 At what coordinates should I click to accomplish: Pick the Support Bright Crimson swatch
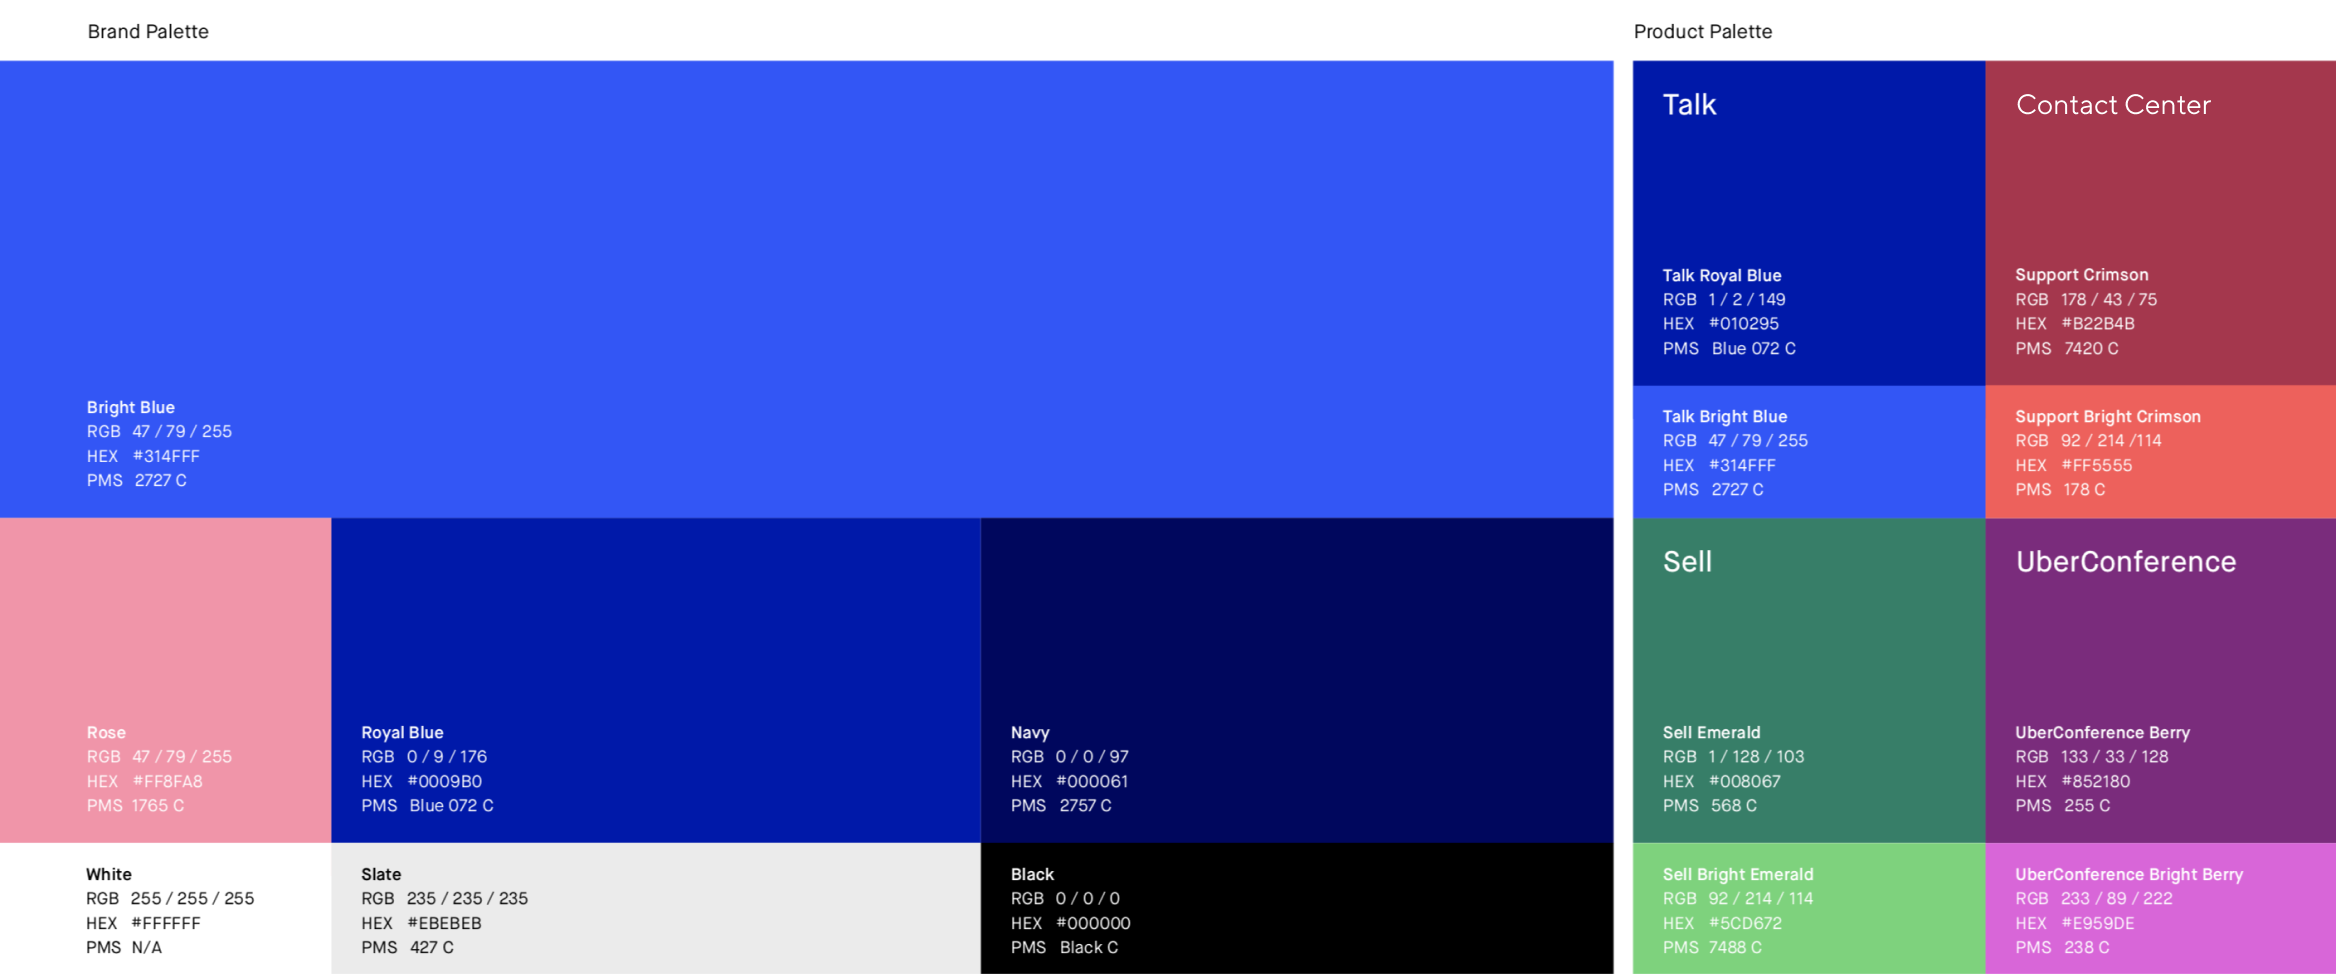click(2160, 452)
